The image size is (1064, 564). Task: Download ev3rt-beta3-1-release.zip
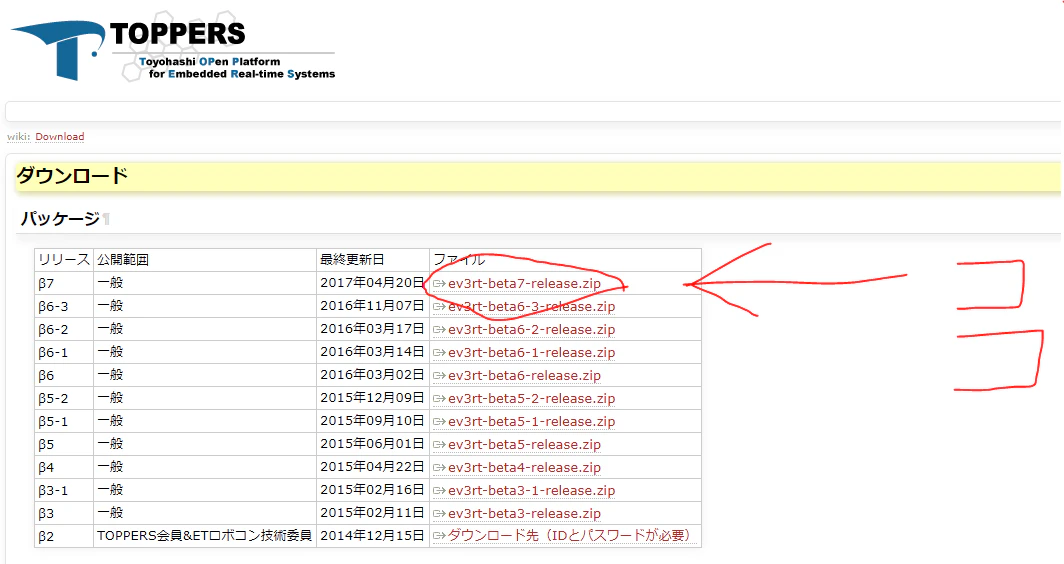[x=531, y=491]
